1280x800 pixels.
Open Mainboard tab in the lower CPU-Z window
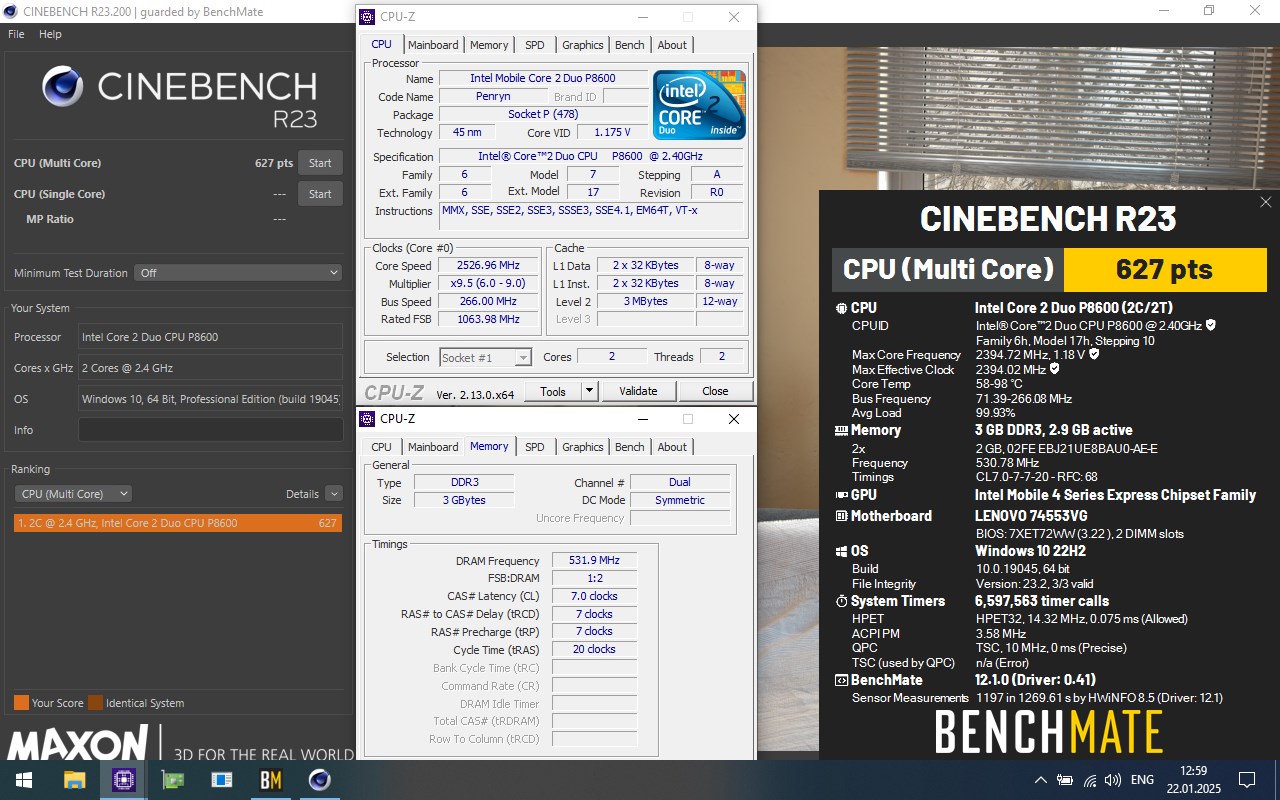[x=433, y=447]
